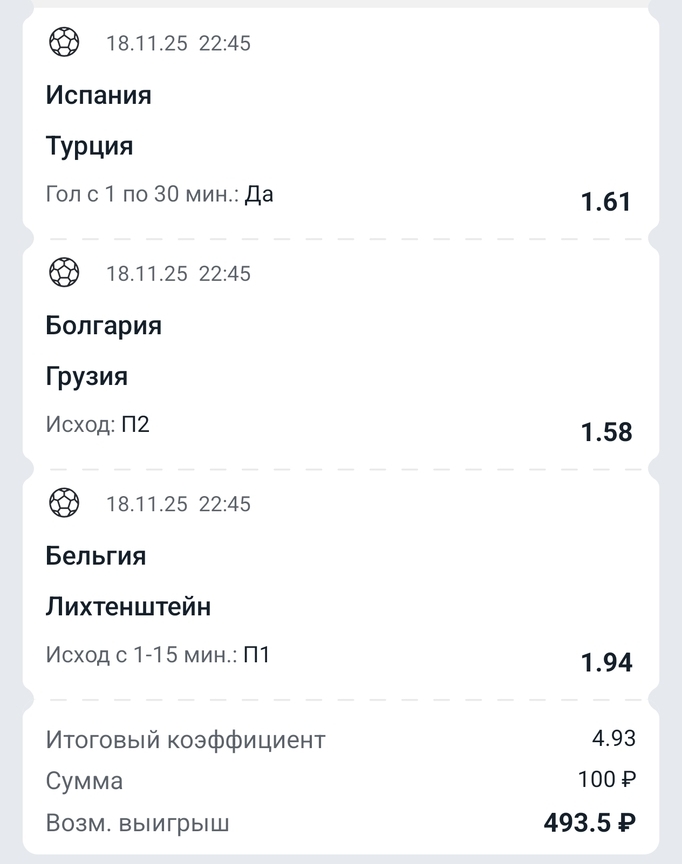Viewport: 682px width, 864px height.
Task: Click the 1.94 odds value
Action: tap(606, 662)
